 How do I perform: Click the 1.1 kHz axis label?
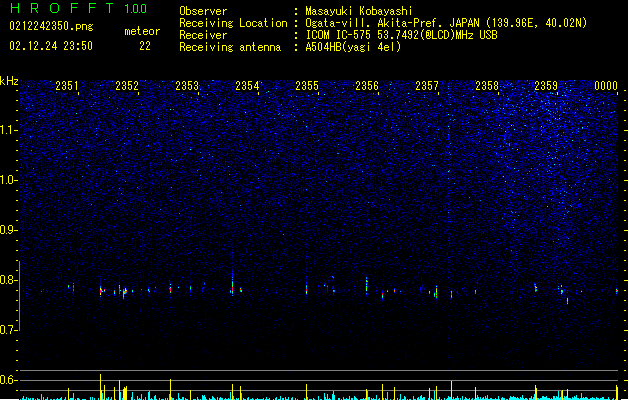click(9, 130)
